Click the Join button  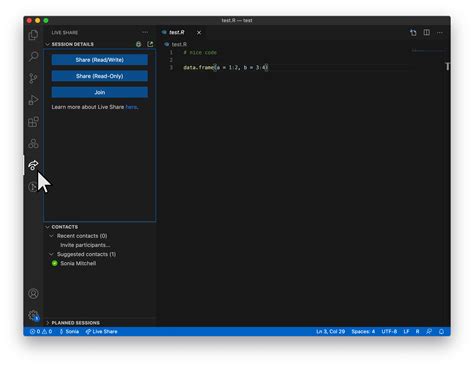pyautogui.click(x=100, y=92)
